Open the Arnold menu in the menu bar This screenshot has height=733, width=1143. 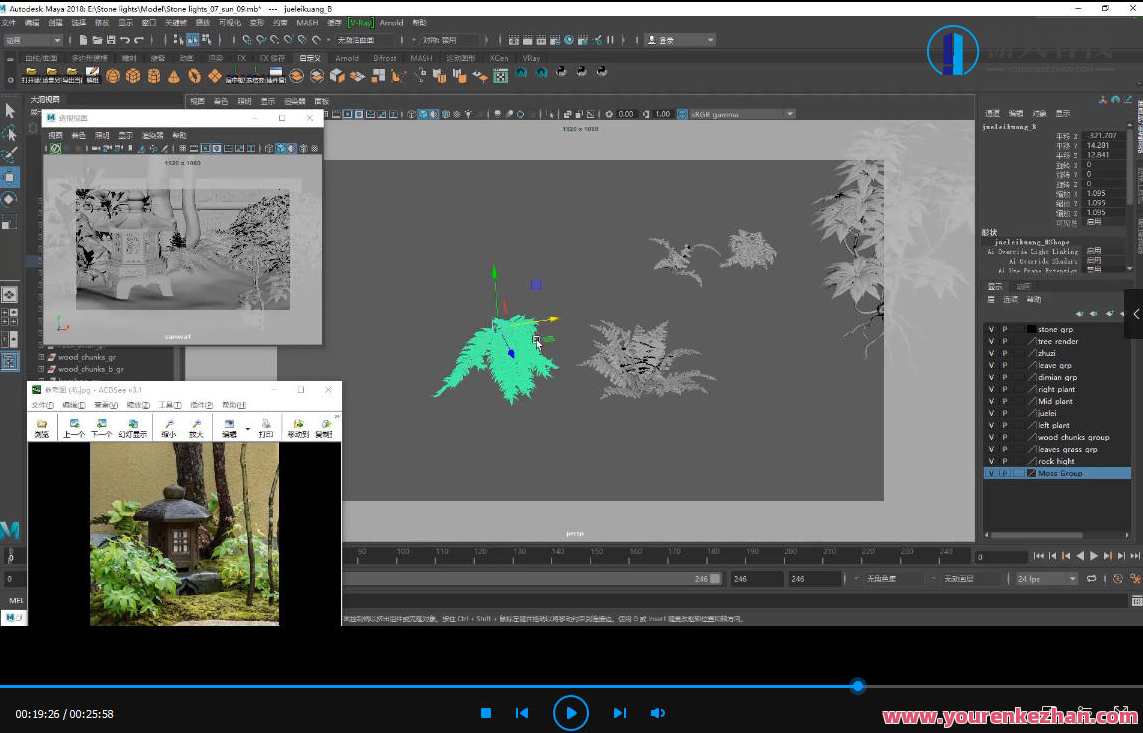391,22
